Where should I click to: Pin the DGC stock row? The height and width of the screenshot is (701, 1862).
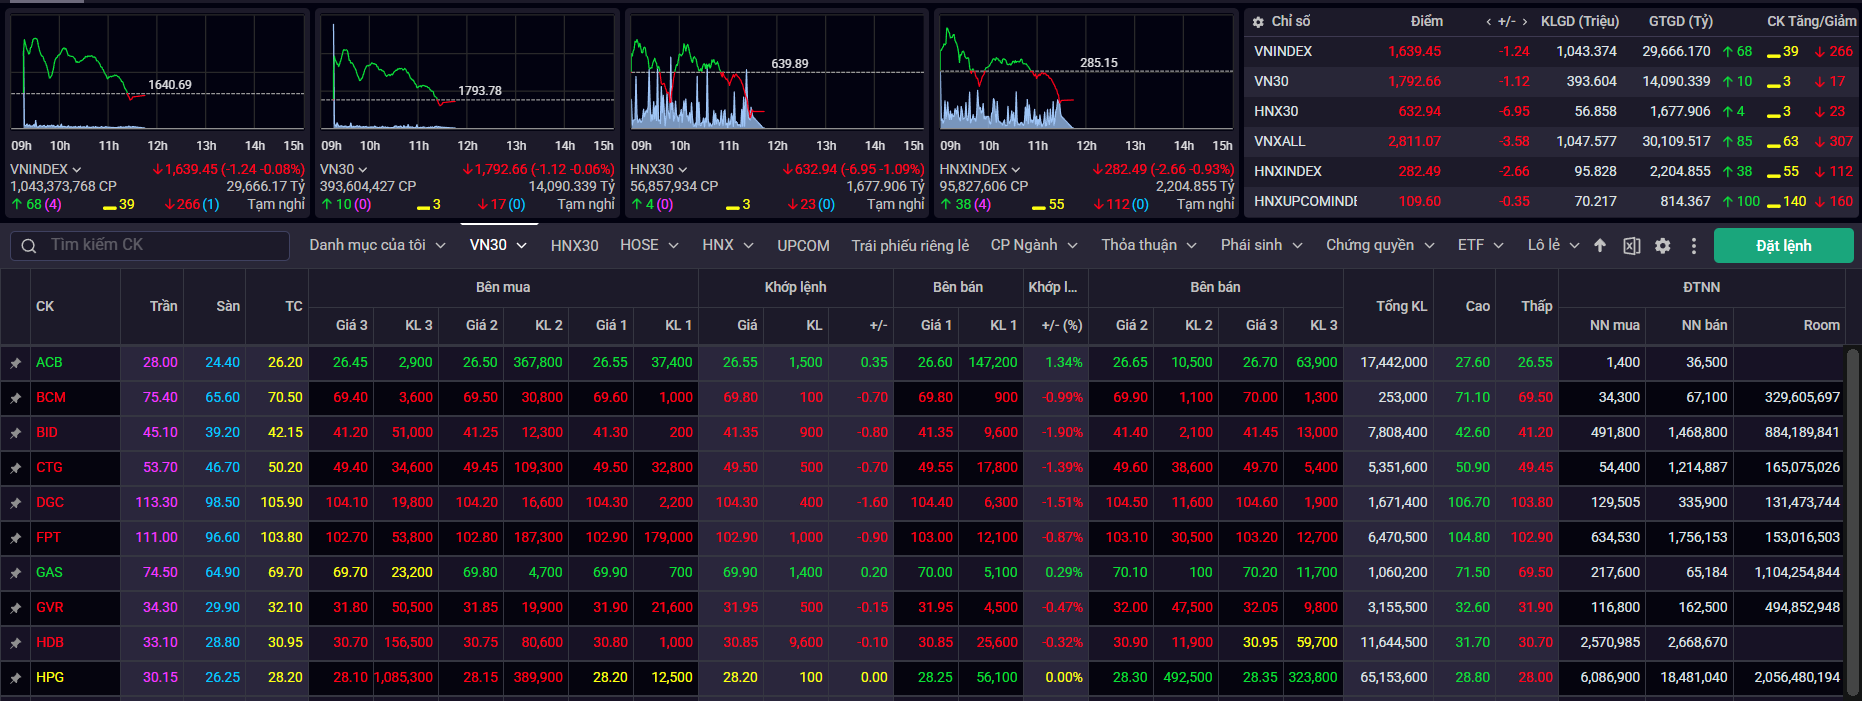click(15, 503)
